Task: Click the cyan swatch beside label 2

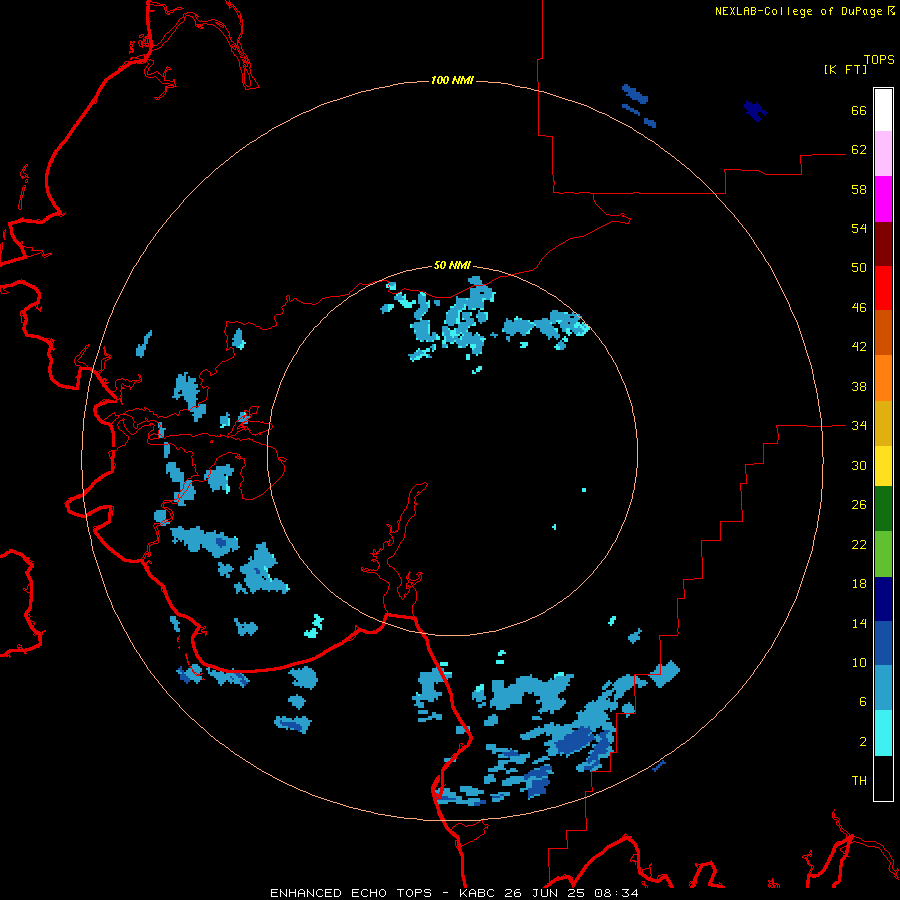Action: click(883, 733)
